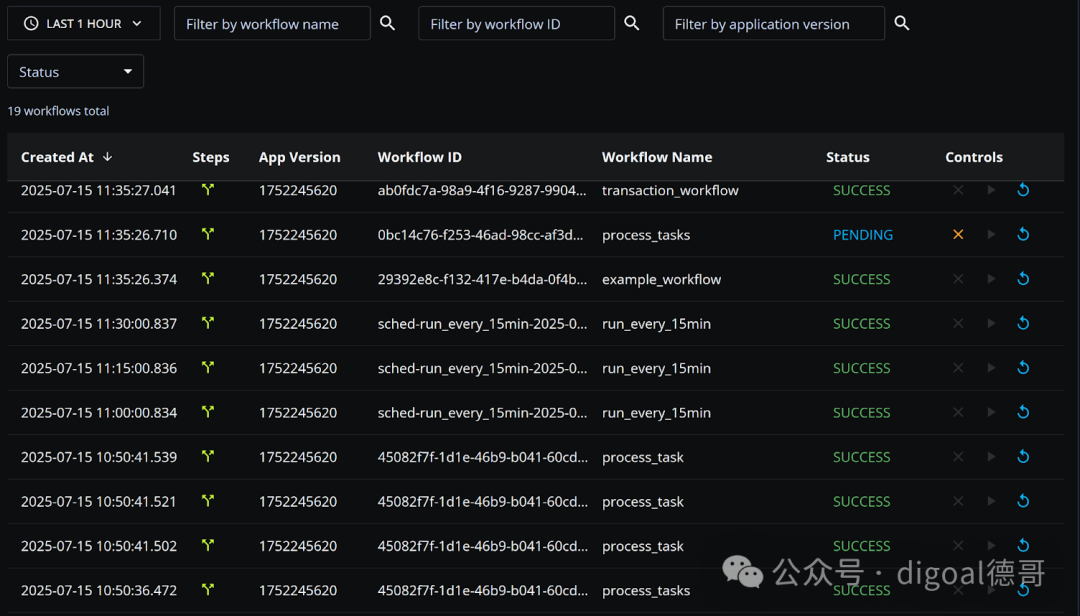Click the cancel X for example_workflow

pyautogui.click(x=958, y=279)
